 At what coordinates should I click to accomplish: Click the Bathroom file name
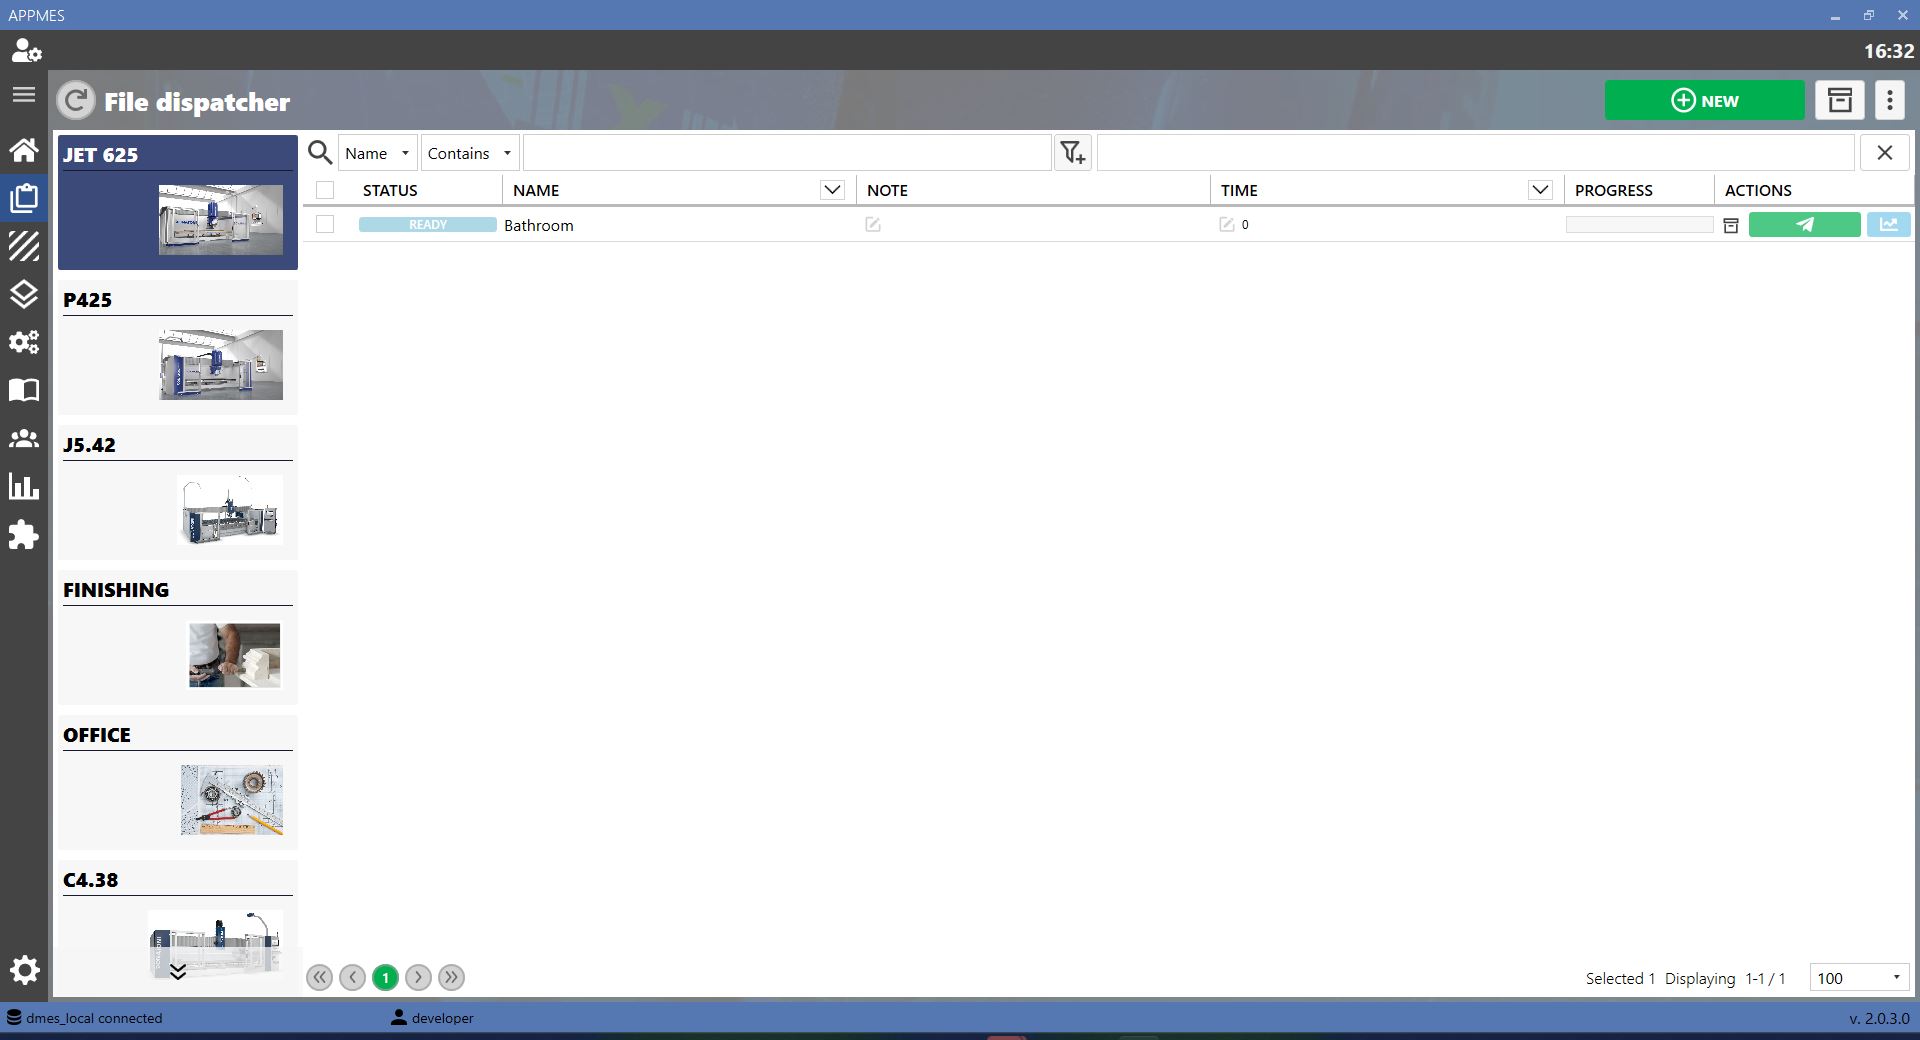tap(539, 225)
